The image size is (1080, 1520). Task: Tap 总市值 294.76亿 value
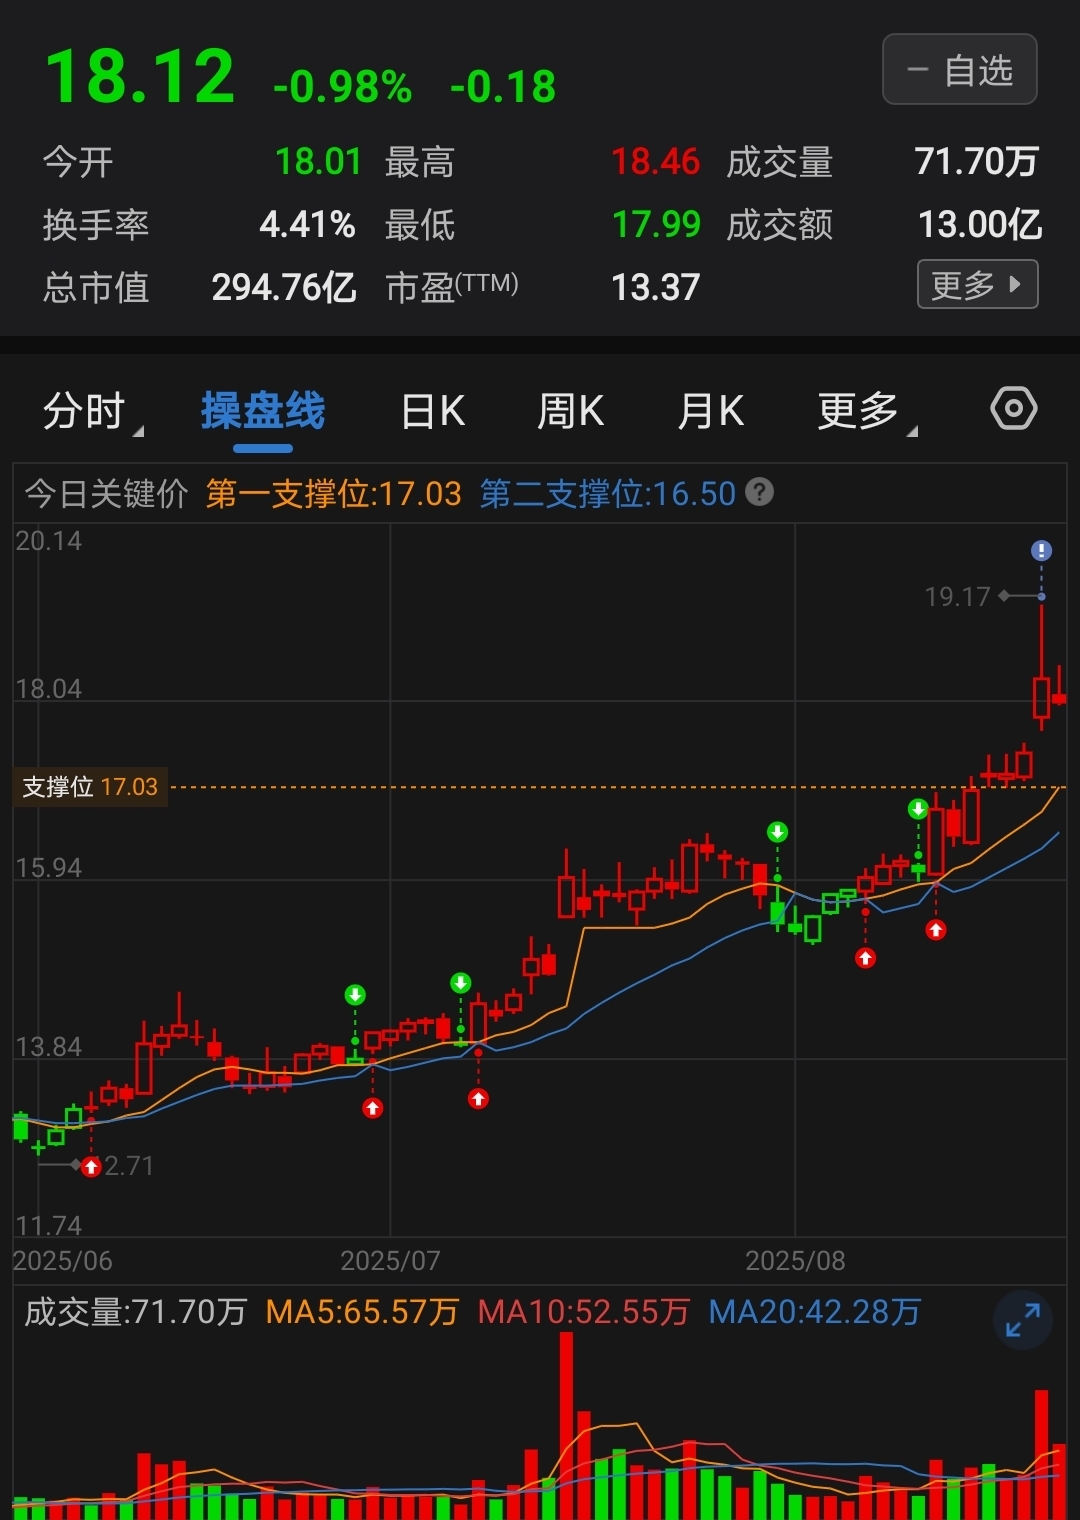click(x=284, y=288)
